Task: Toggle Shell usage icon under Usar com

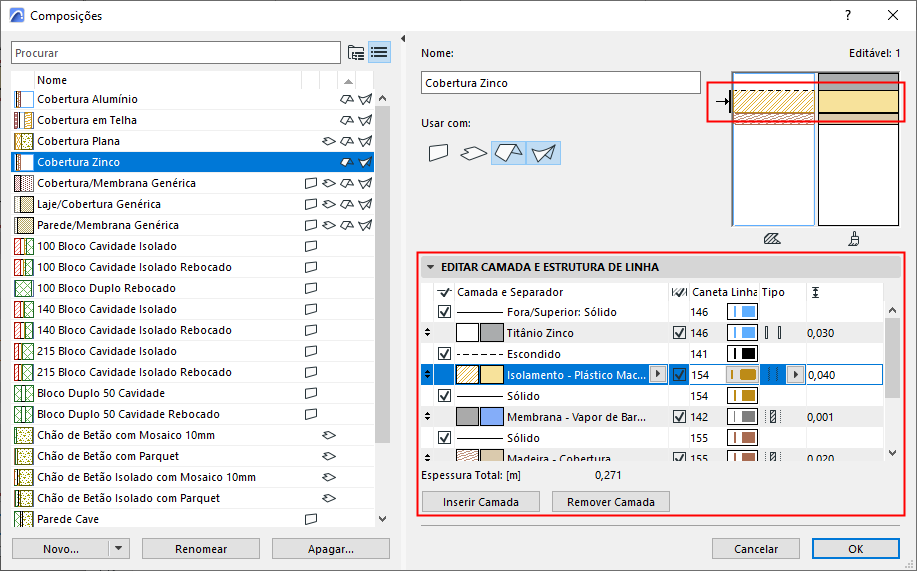Action: 543,153
